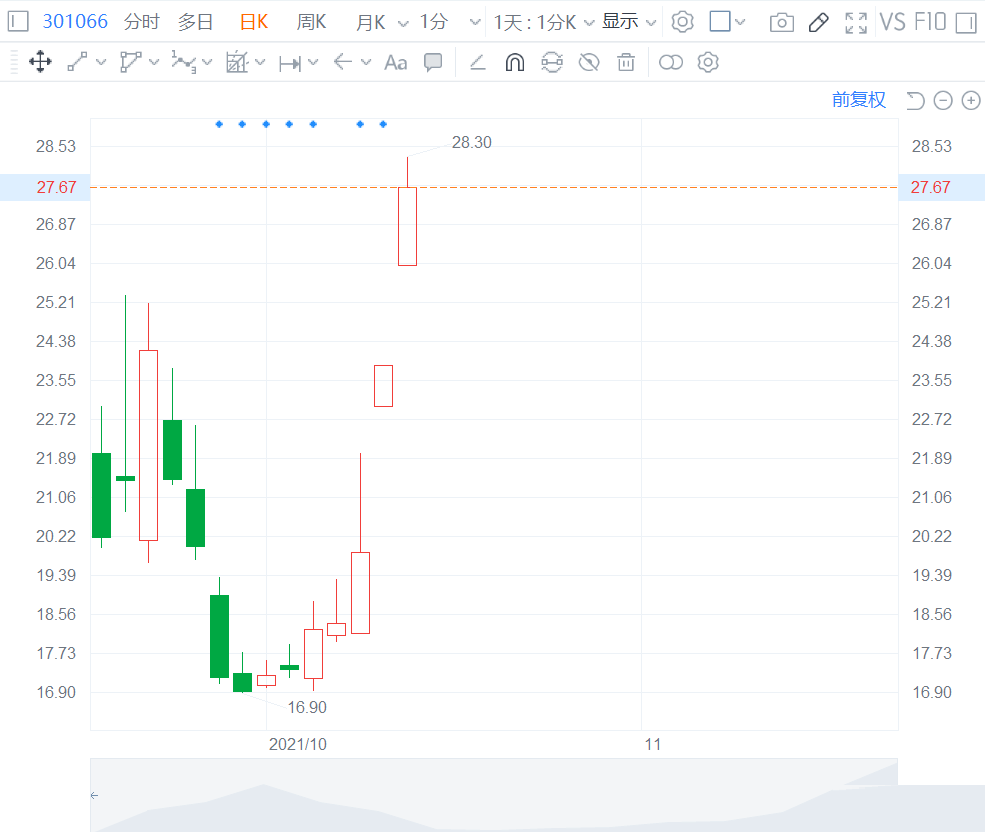Toggle the right side panel
This screenshot has height=832, width=985.
click(965, 22)
